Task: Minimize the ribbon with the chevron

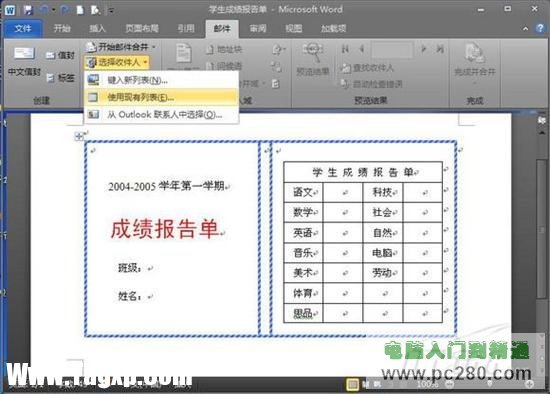Action: (525, 29)
